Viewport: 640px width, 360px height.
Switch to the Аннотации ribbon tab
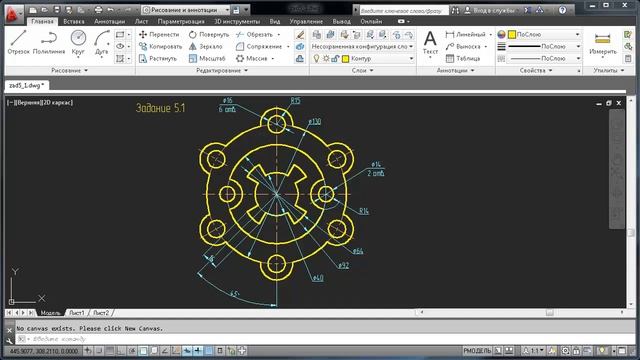pyautogui.click(x=109, y=21)
